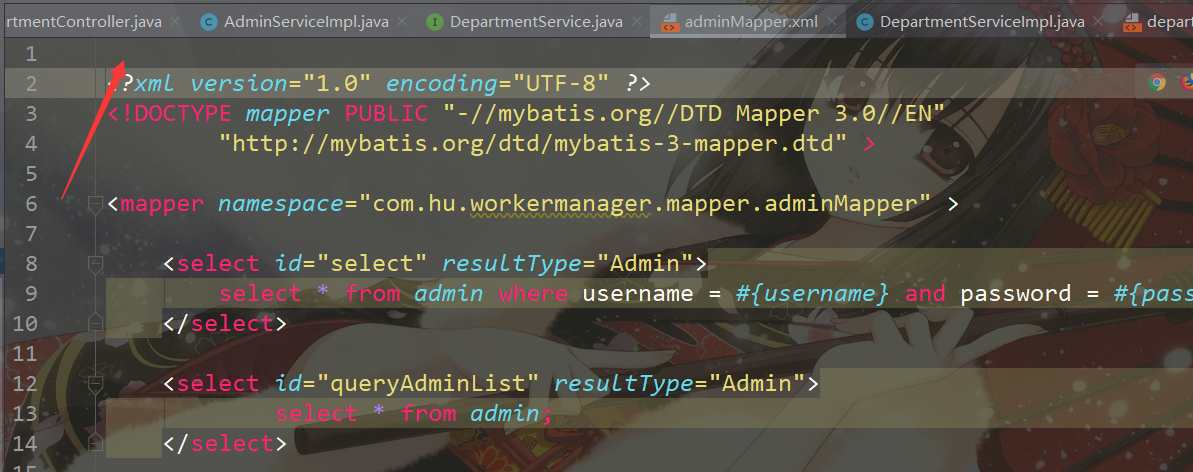
Task: Click line number 9 in the gutter
Action: (30, 294)
